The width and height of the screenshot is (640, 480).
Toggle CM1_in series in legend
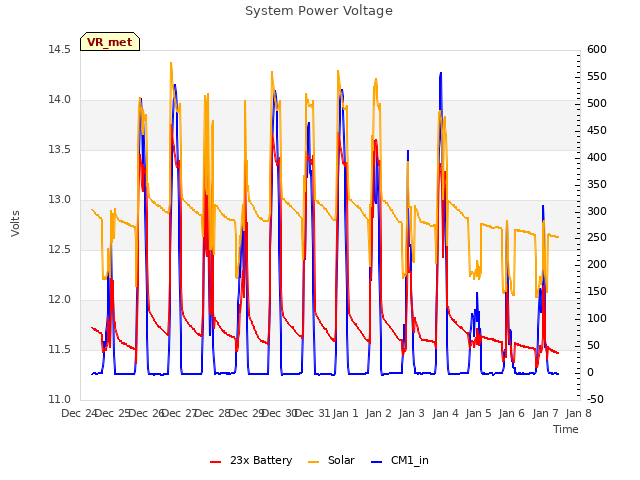pos(400,460)
